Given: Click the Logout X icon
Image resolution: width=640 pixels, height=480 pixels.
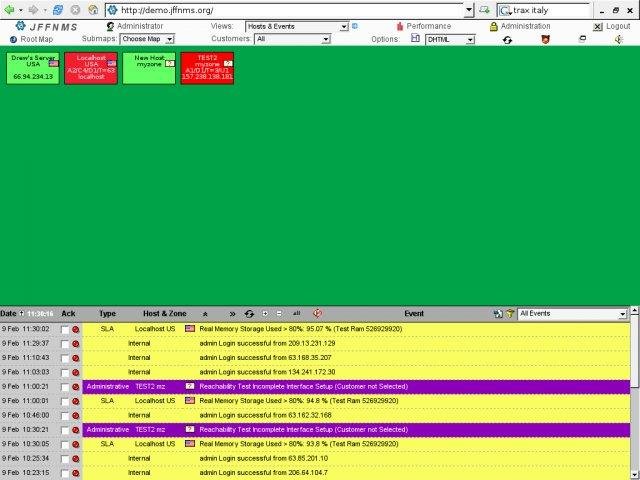Looking at the screenshot, I should coord(598,27).
